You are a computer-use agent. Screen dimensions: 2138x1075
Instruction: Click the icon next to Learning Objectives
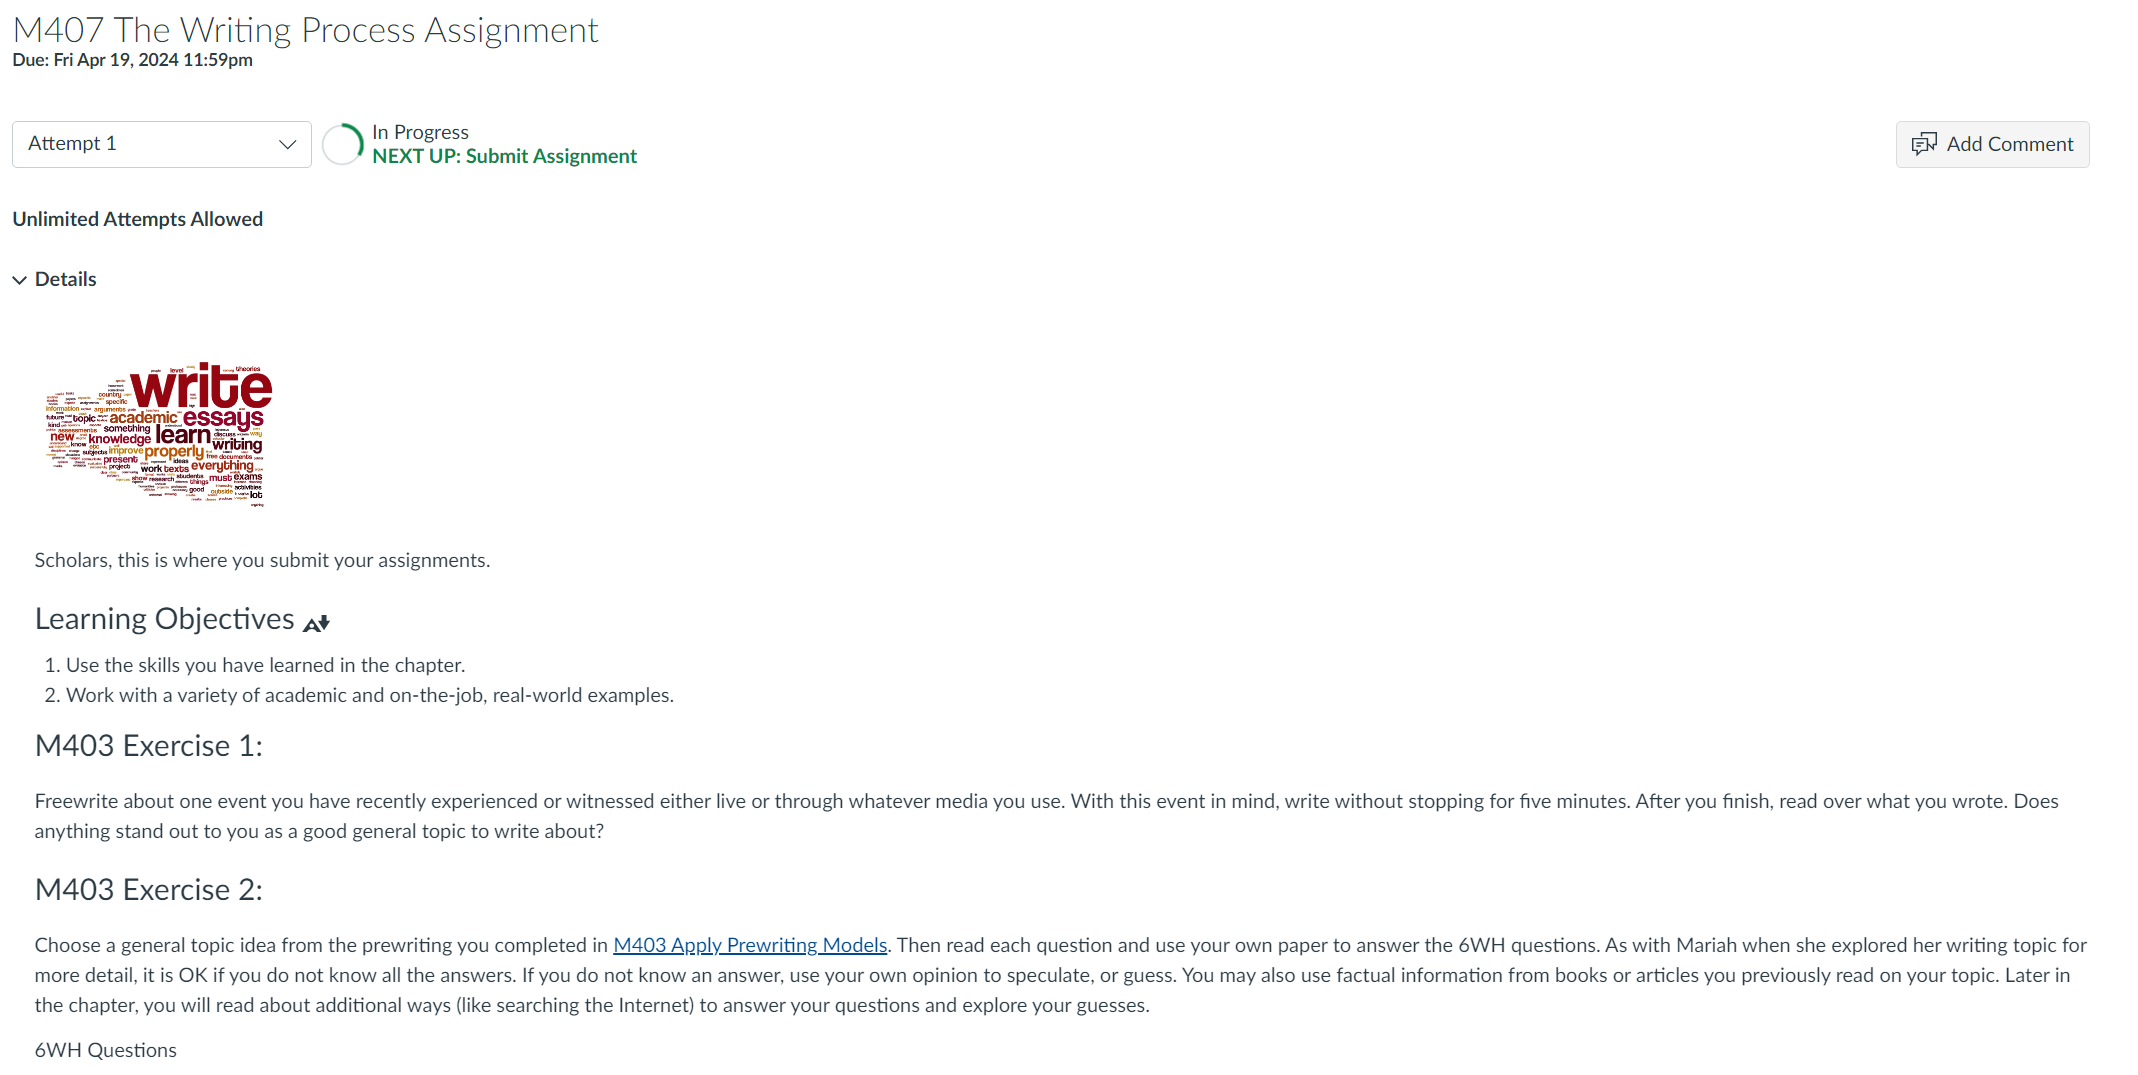[x=316, y=623]
